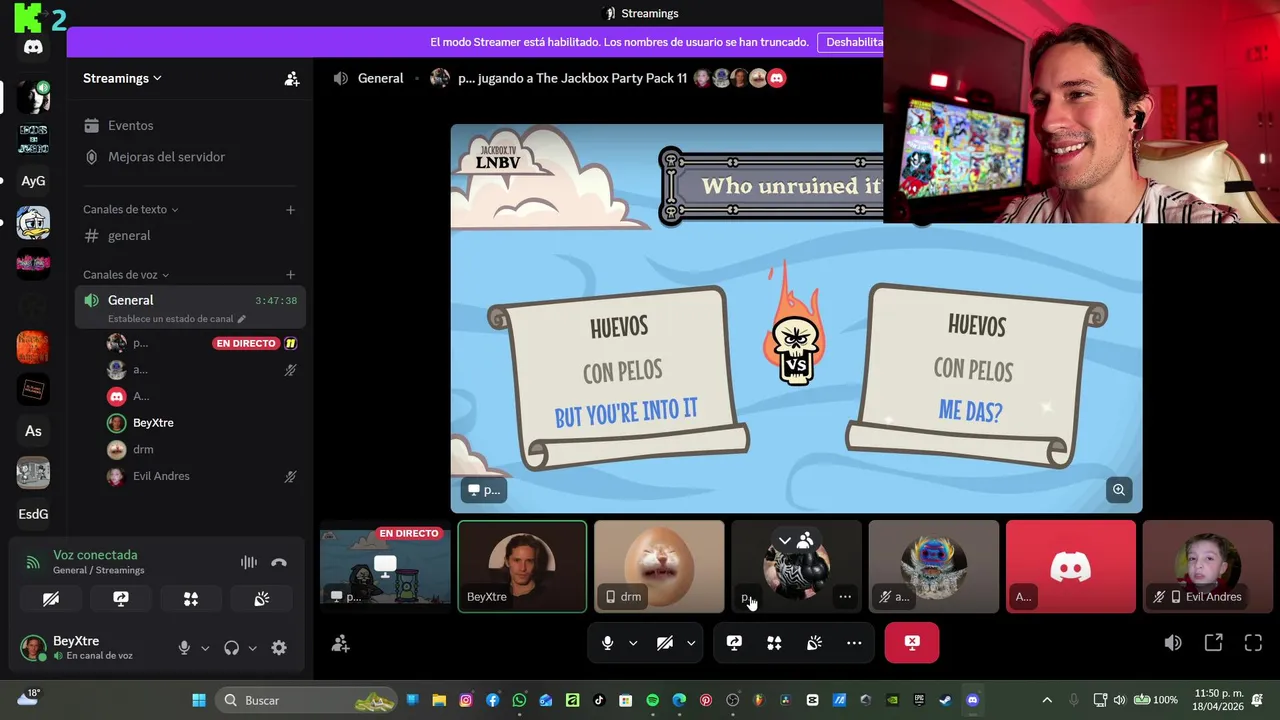The width and height of the screenshot is (1280, 720).
Task: Enter fullscreen mode for the call
Action: tap(1253, 643)
